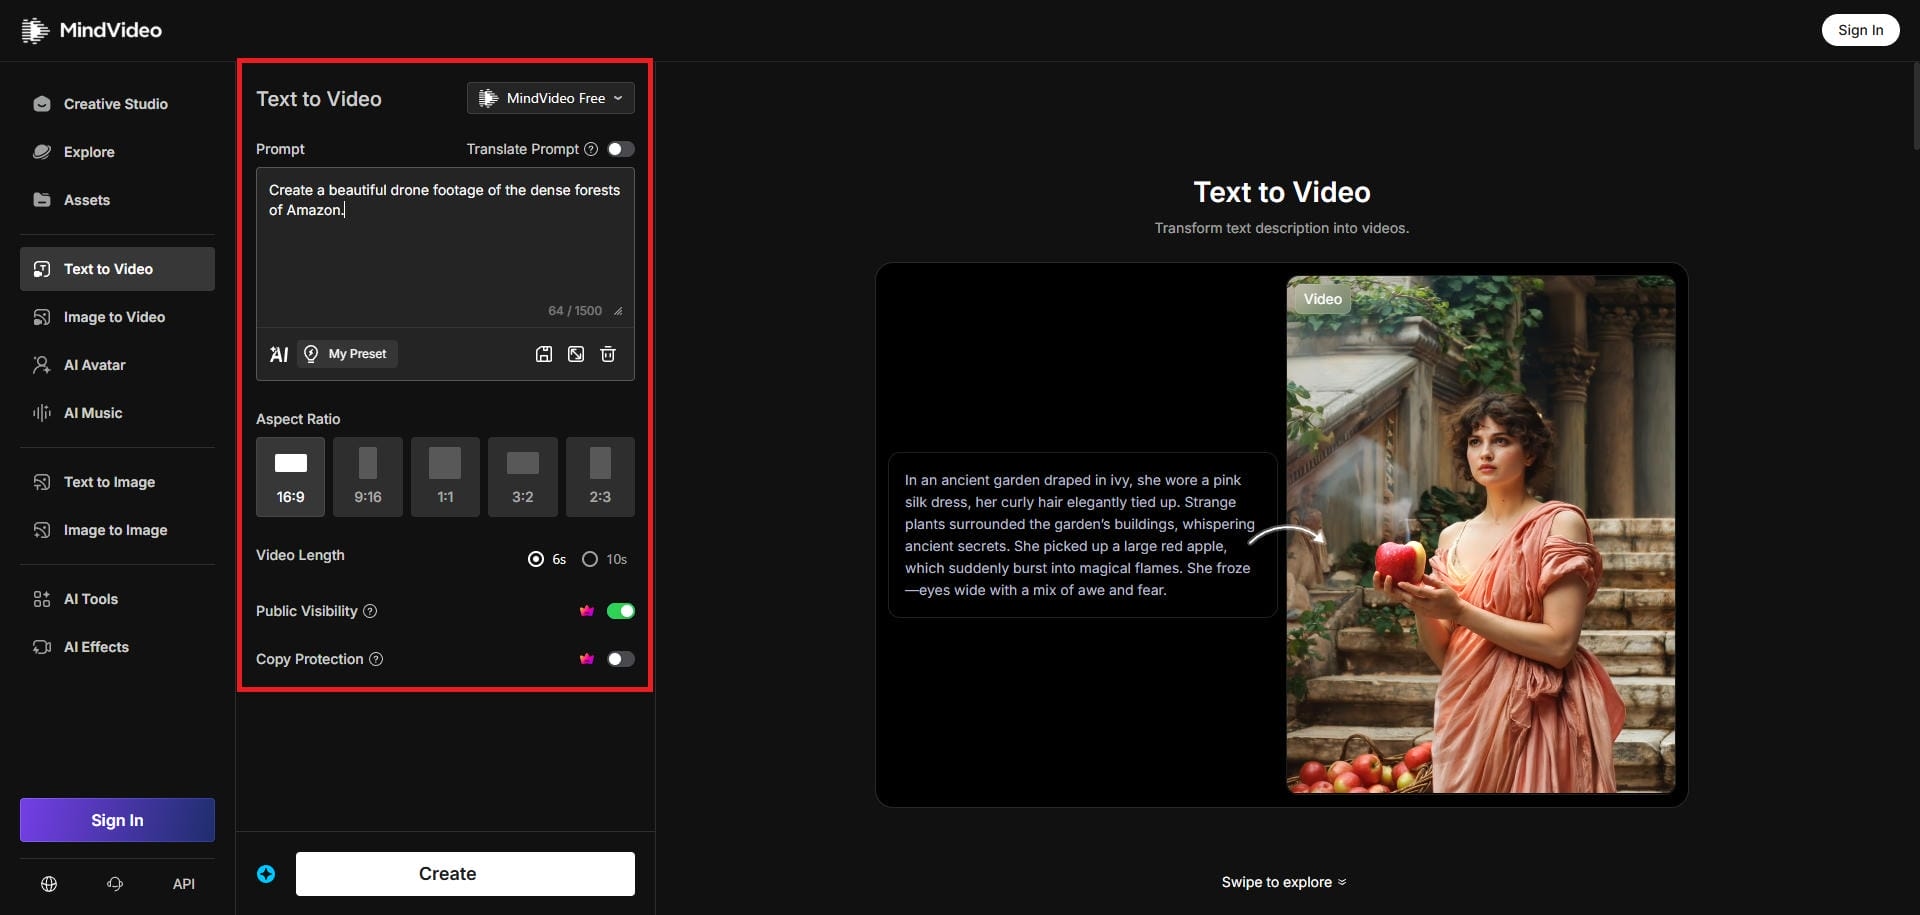Select 1:1 aspect ratio
The width and height of the screenshot is (1920, 915).
click(445, 477)
